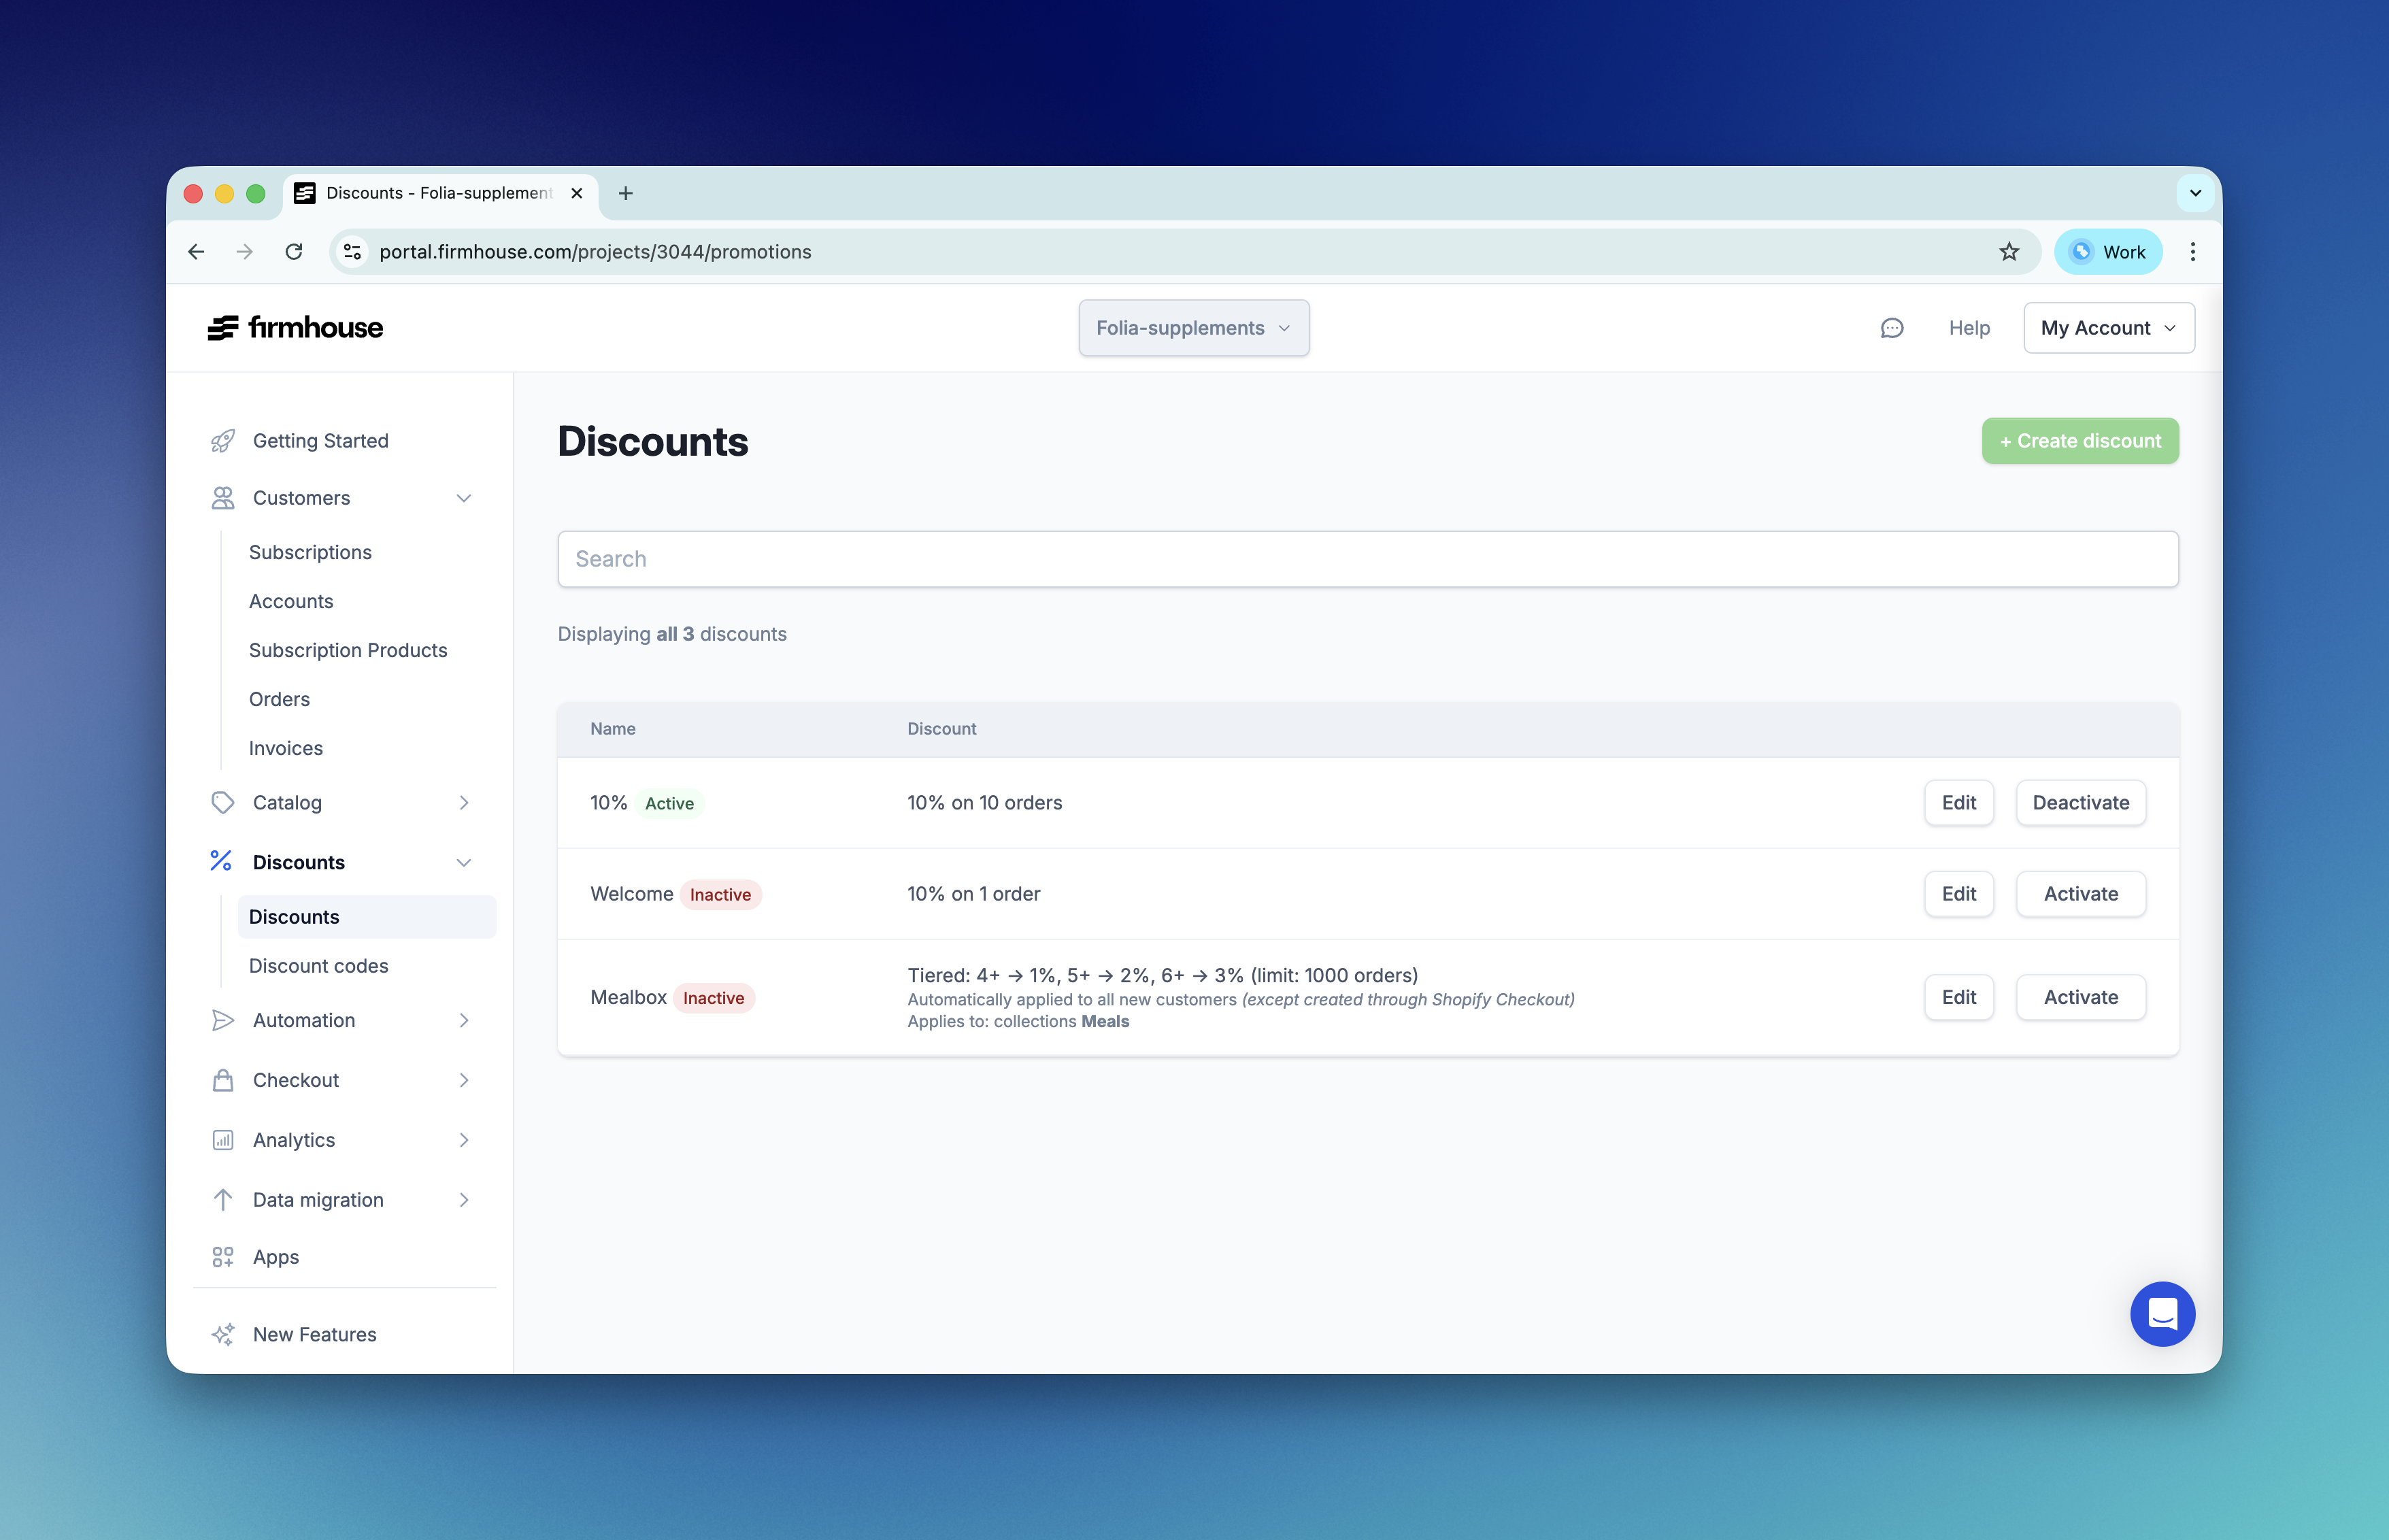2389x1540 pixels.
Task: Select the percent icon beside Discounts
Action: (222, 861)
